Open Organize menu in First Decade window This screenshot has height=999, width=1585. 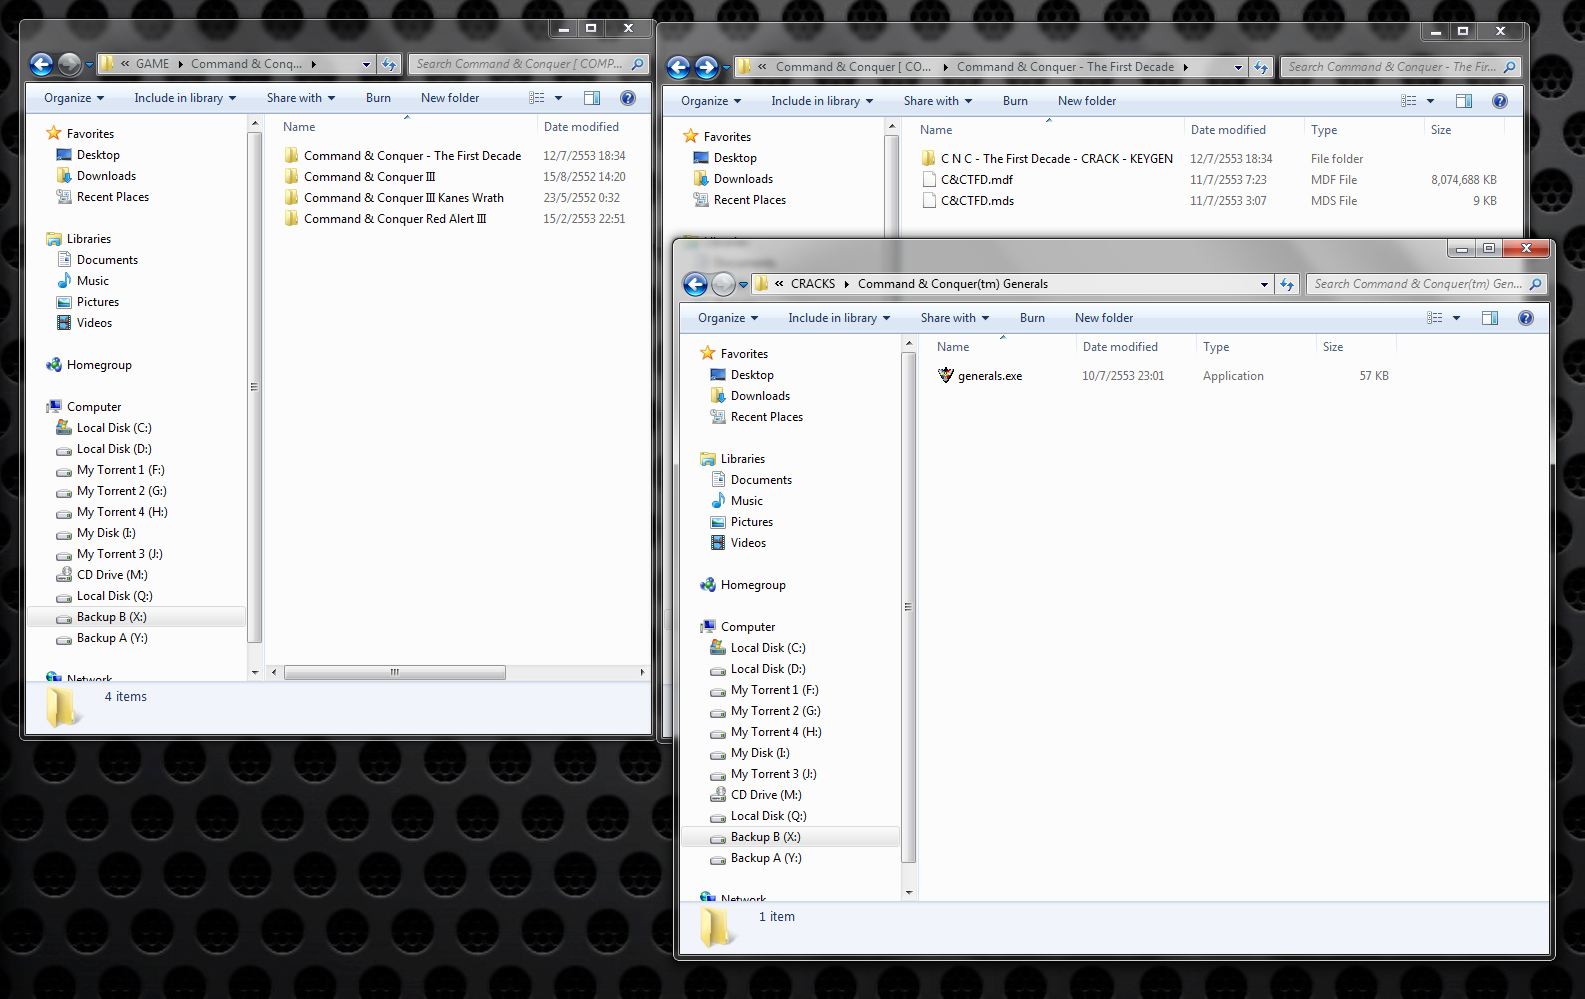tap(711, 101)
